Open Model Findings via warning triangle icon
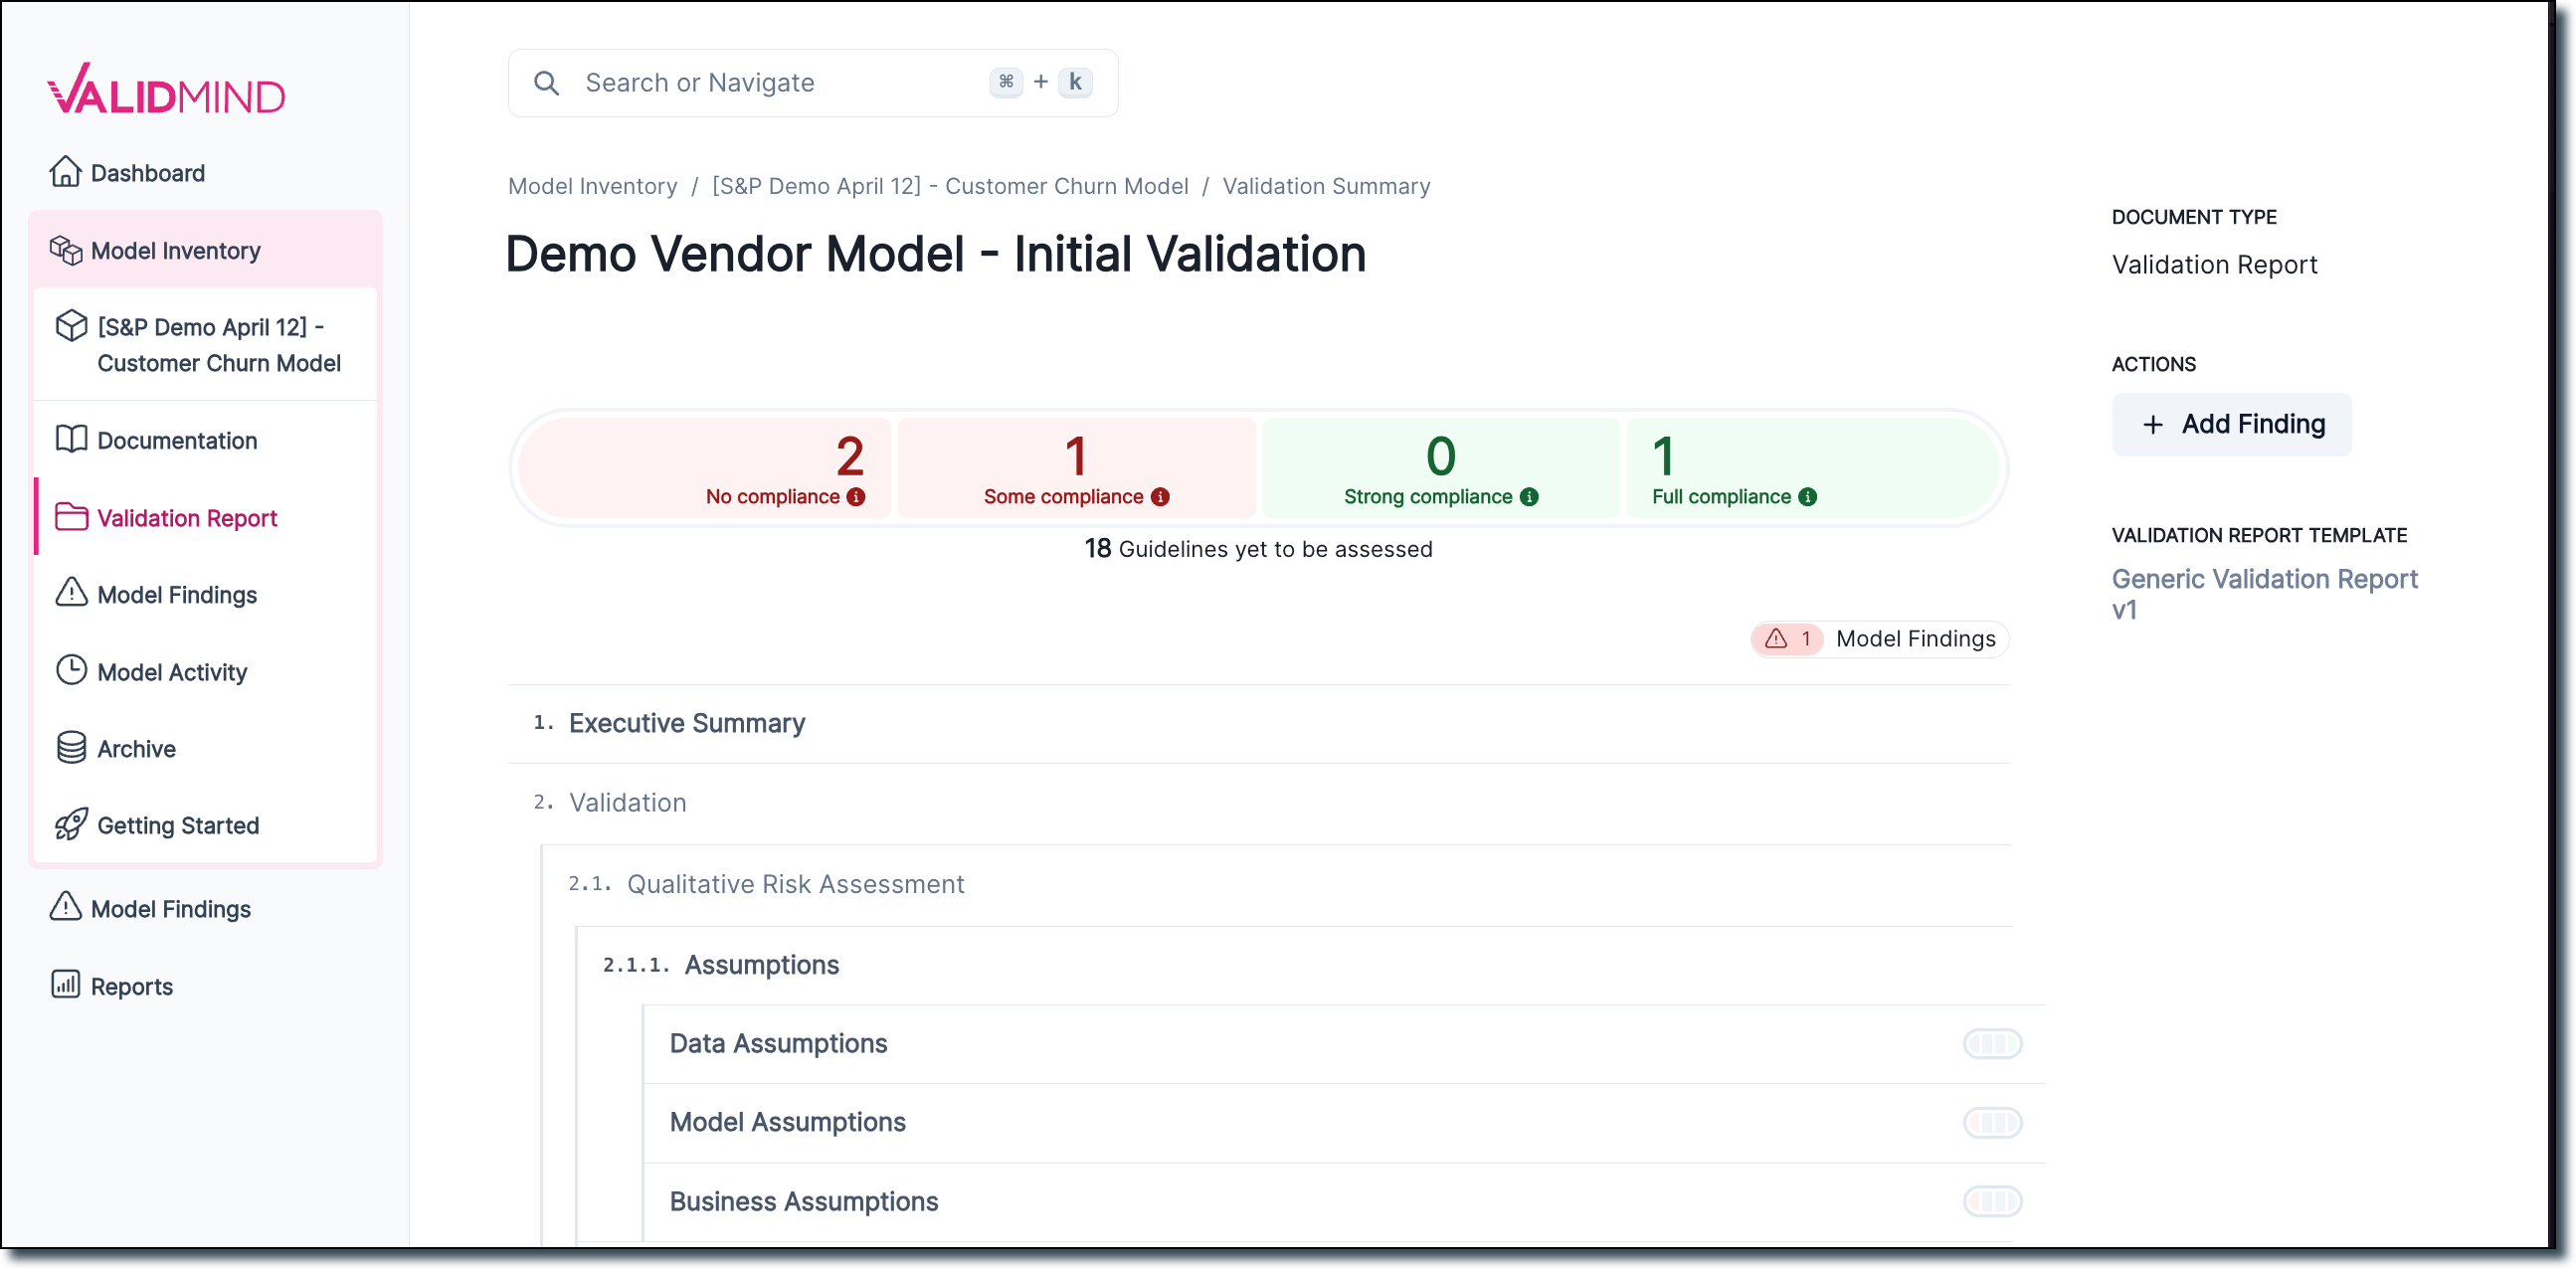Image resolution: width=2576 pixels, height=1269 pixels. click(x=70, y=594)
